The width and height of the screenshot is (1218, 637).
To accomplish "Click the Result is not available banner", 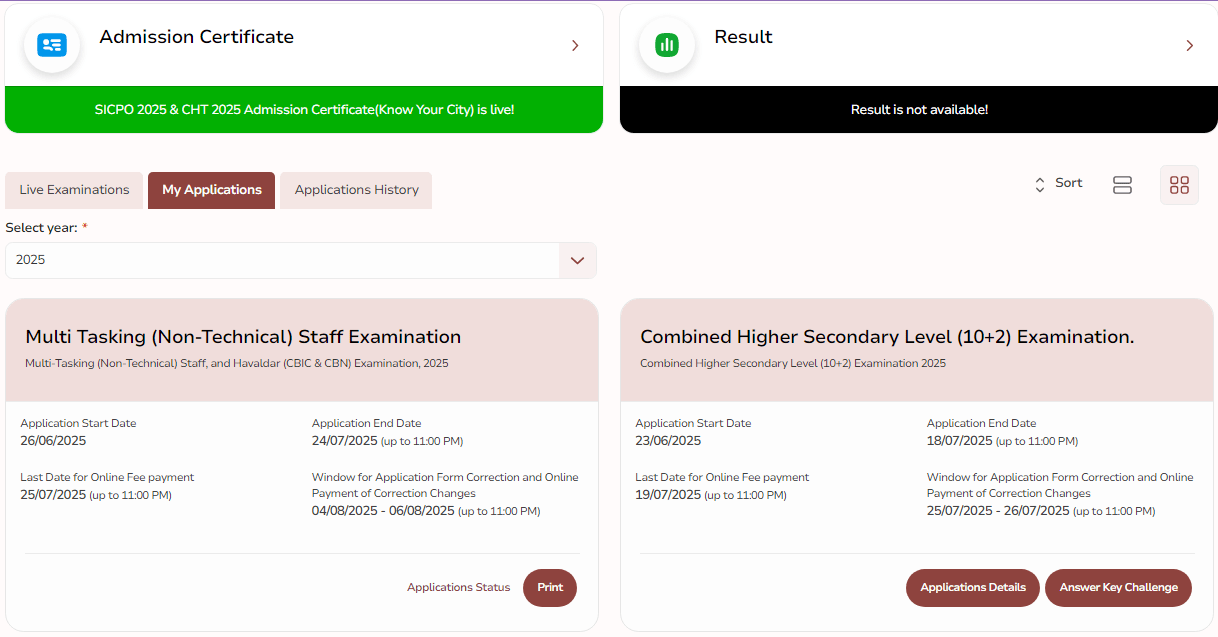I will [x=918, y=108].
